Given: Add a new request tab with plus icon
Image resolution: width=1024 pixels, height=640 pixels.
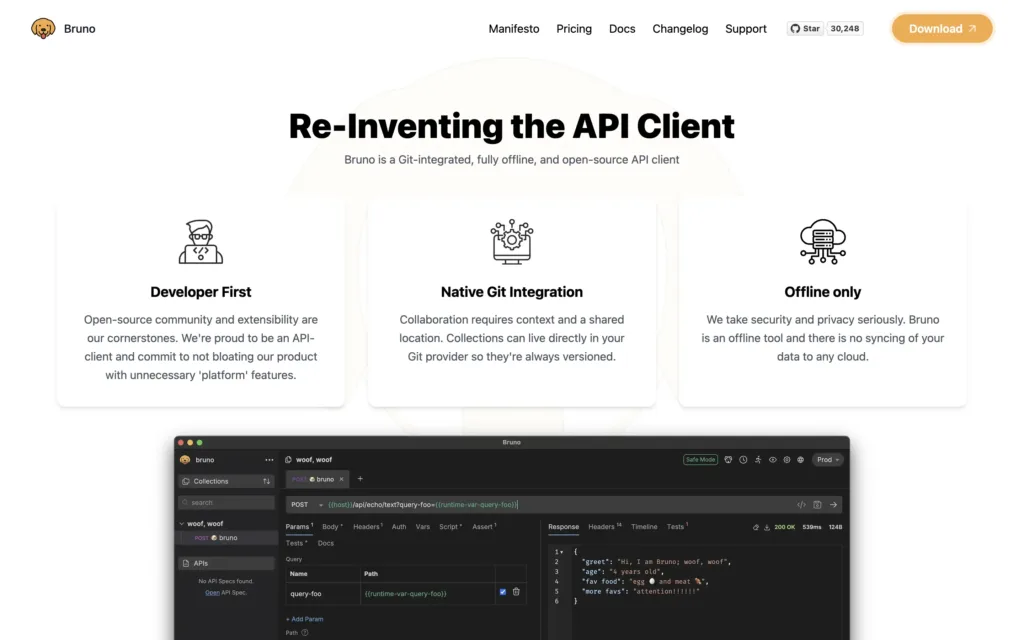Looking at the screenshot, I should (x=360, y=479).
